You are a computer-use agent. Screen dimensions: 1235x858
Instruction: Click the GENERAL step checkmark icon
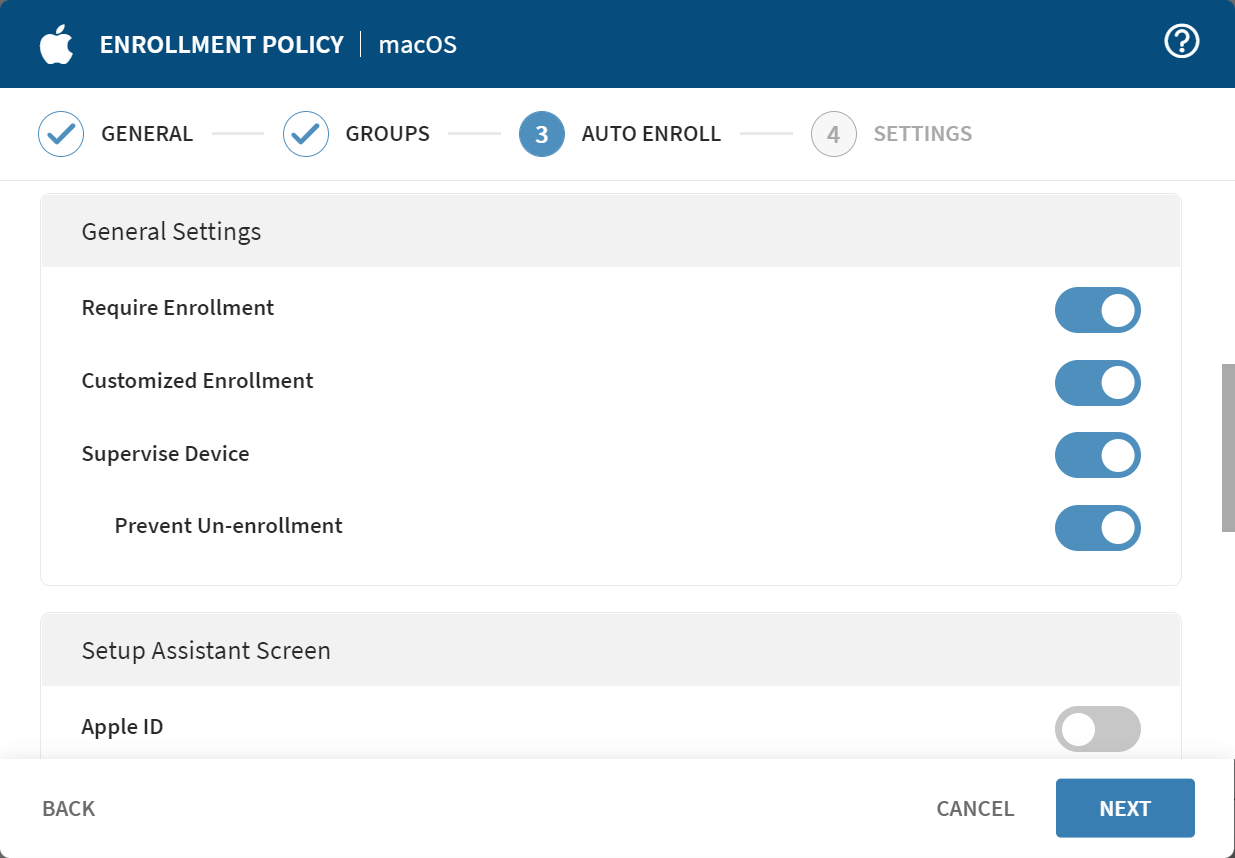pos(61,134)
